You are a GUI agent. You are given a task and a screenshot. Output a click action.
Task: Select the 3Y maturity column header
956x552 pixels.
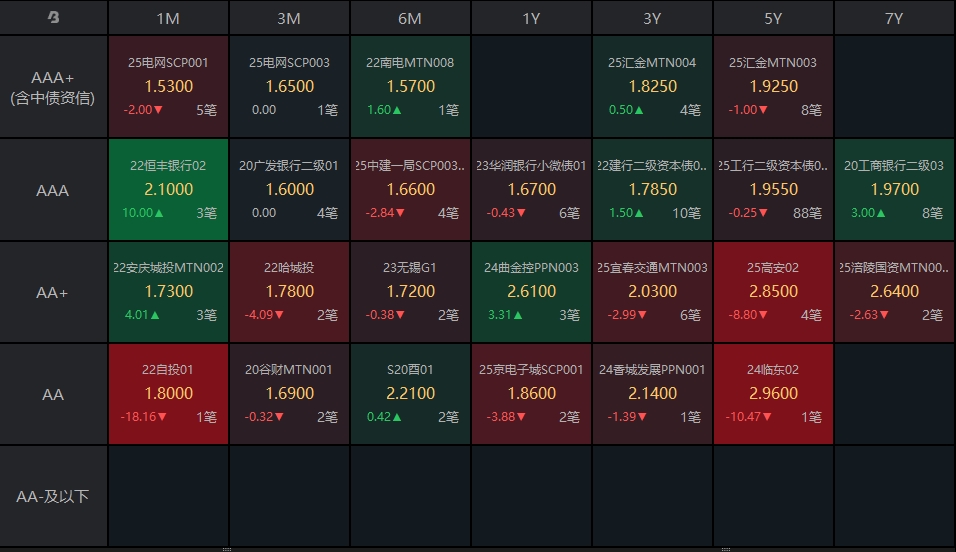[x=652, y=18]
